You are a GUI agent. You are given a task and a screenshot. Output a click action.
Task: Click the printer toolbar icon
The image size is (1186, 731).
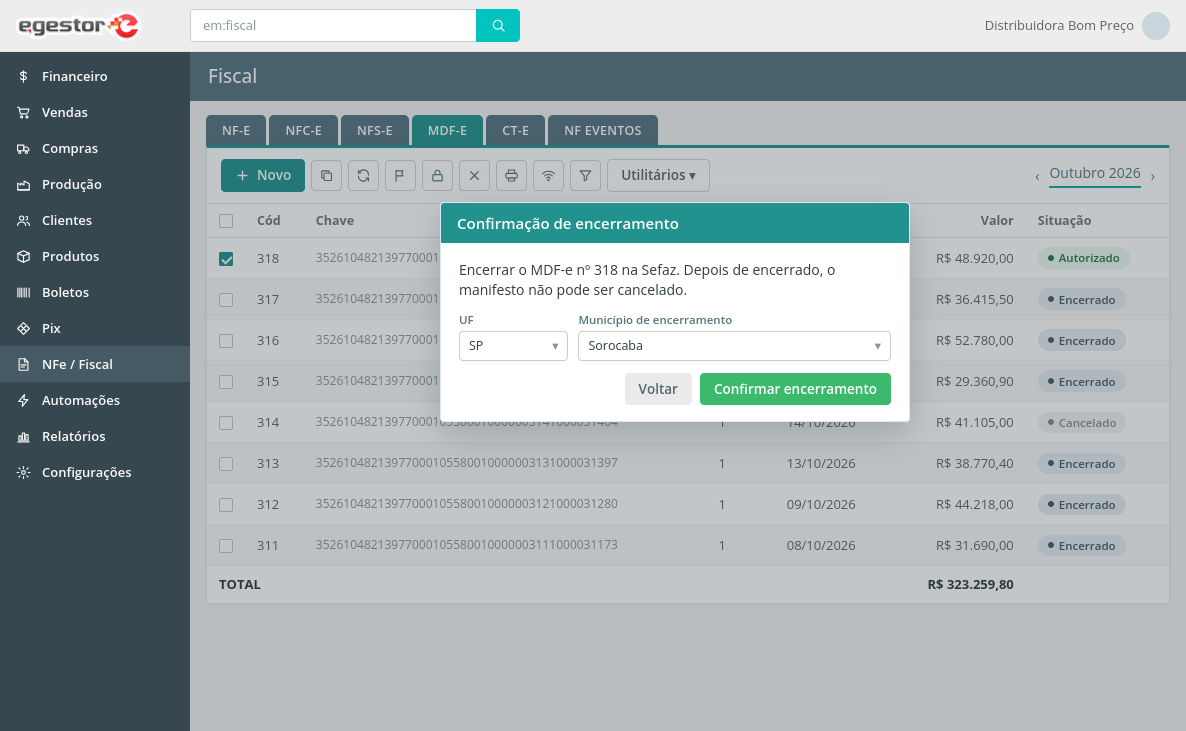pyautogui.click(x=511, y=176)
